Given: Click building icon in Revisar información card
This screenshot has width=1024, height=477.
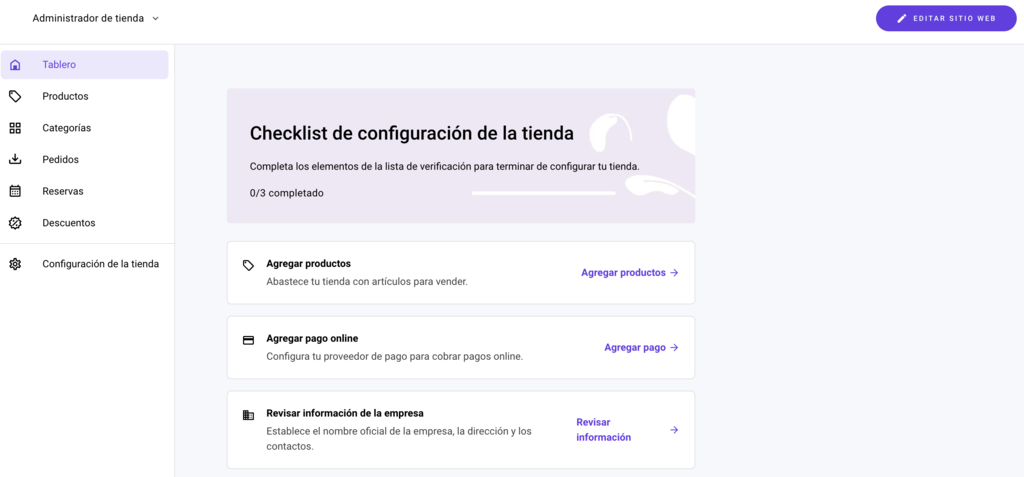Looking at the screenshot, I should pyautogui.click(x=248, y=415).
